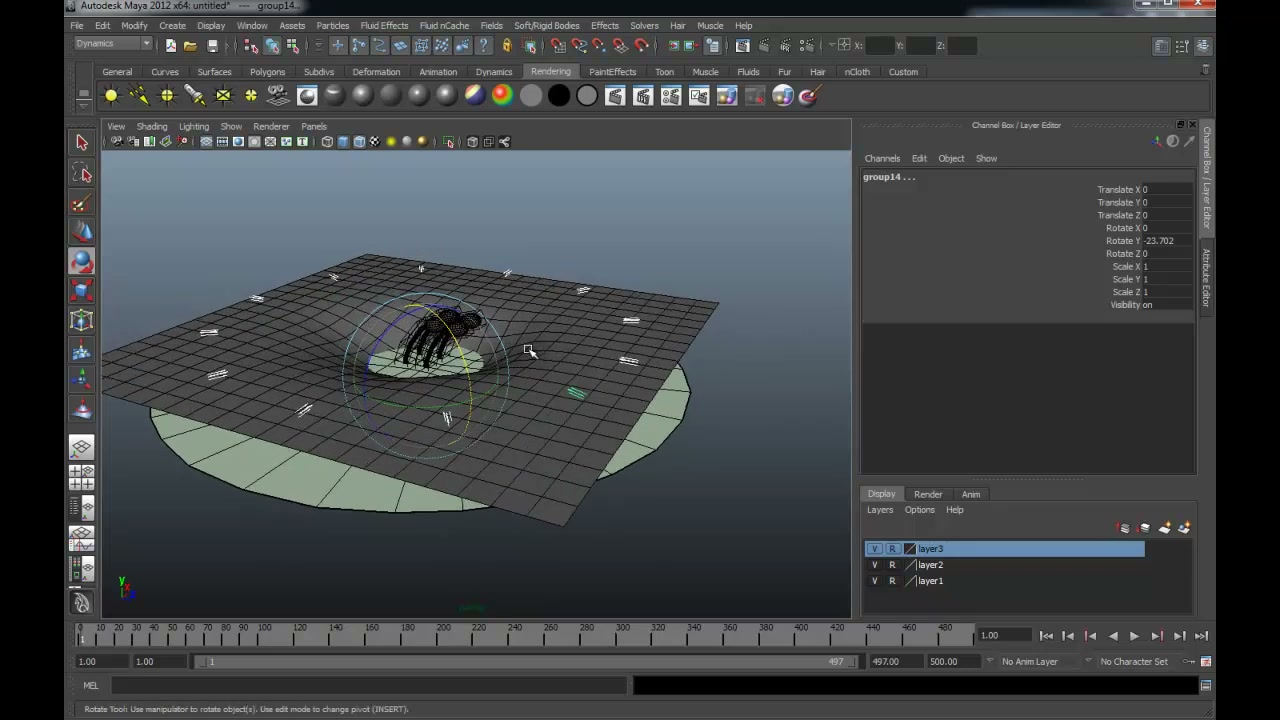
Task: Create new layer from selected objects
Action: [x=1184, y=528]
